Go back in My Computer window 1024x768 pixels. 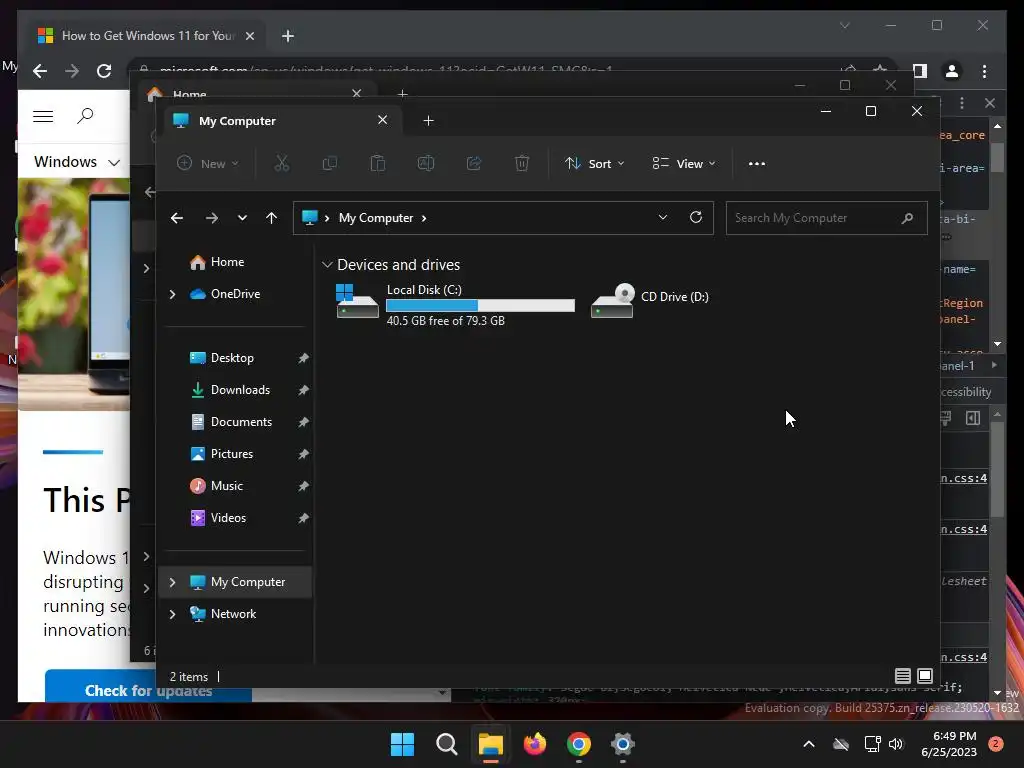coord(177,218)
